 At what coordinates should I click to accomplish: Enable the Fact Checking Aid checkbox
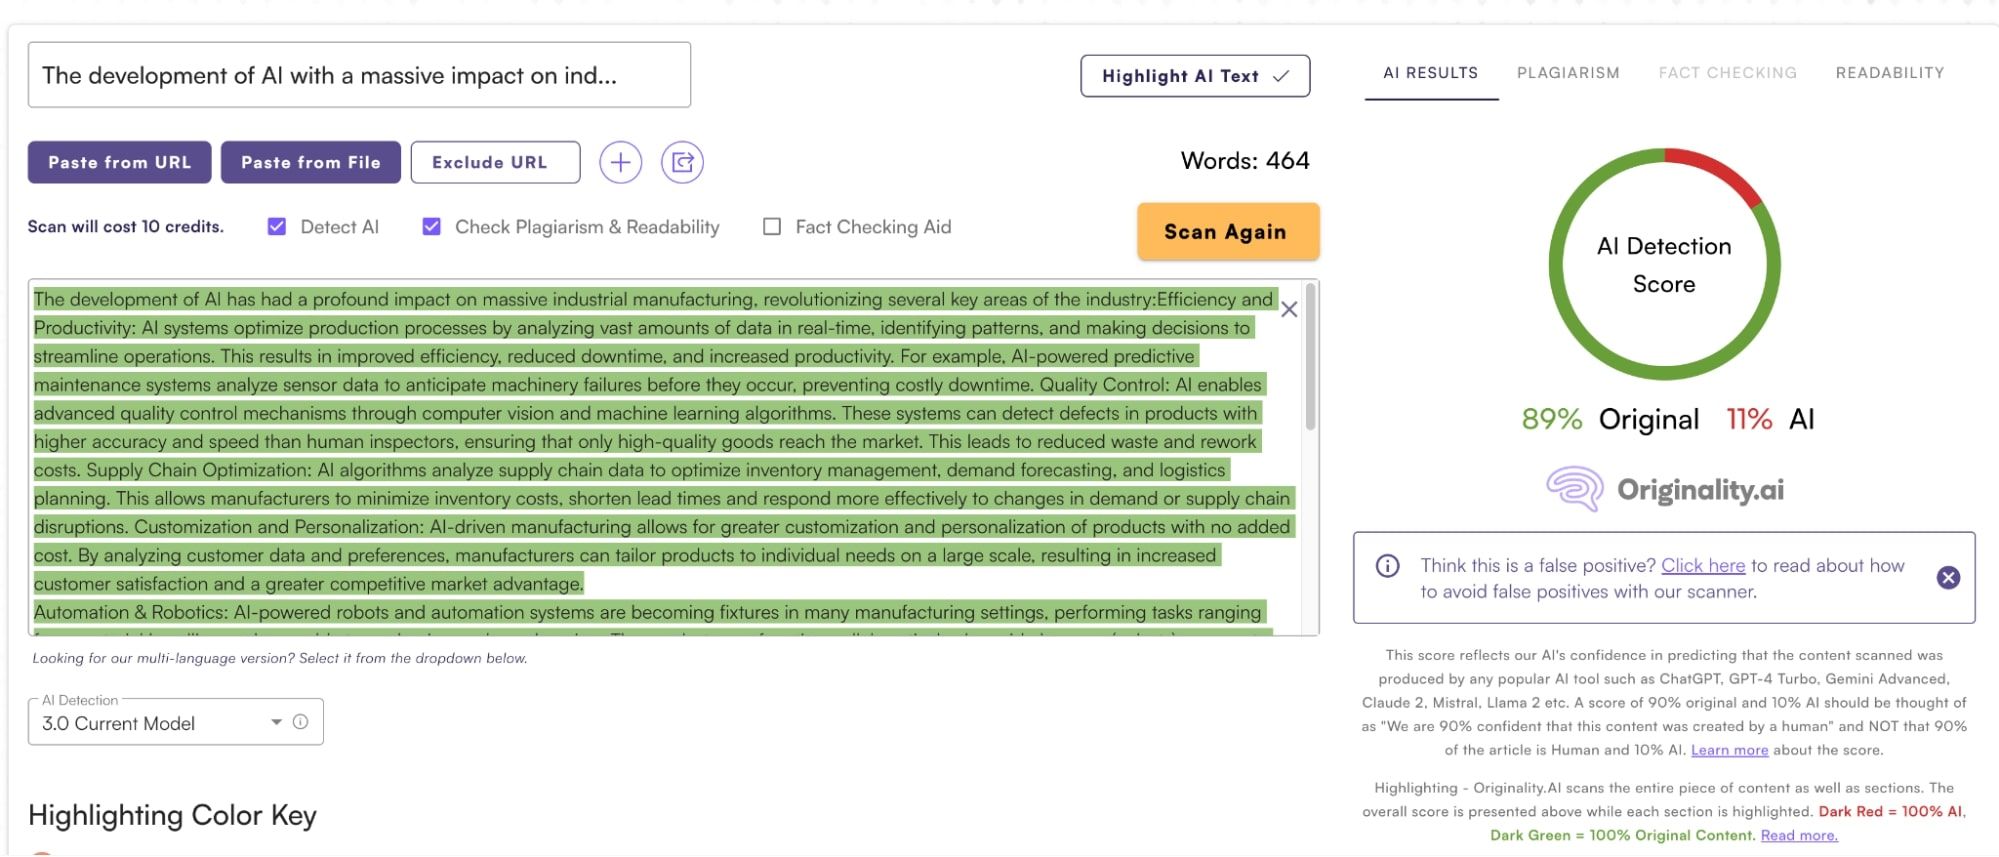(772, 227)
